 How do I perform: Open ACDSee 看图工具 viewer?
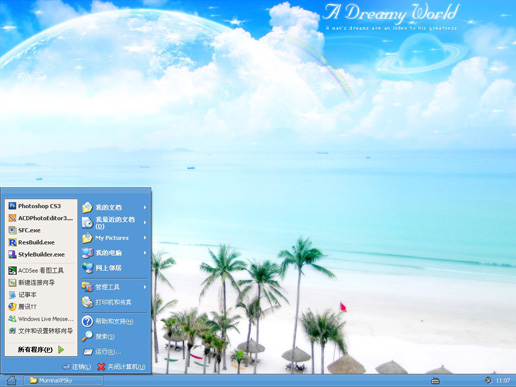41,270
